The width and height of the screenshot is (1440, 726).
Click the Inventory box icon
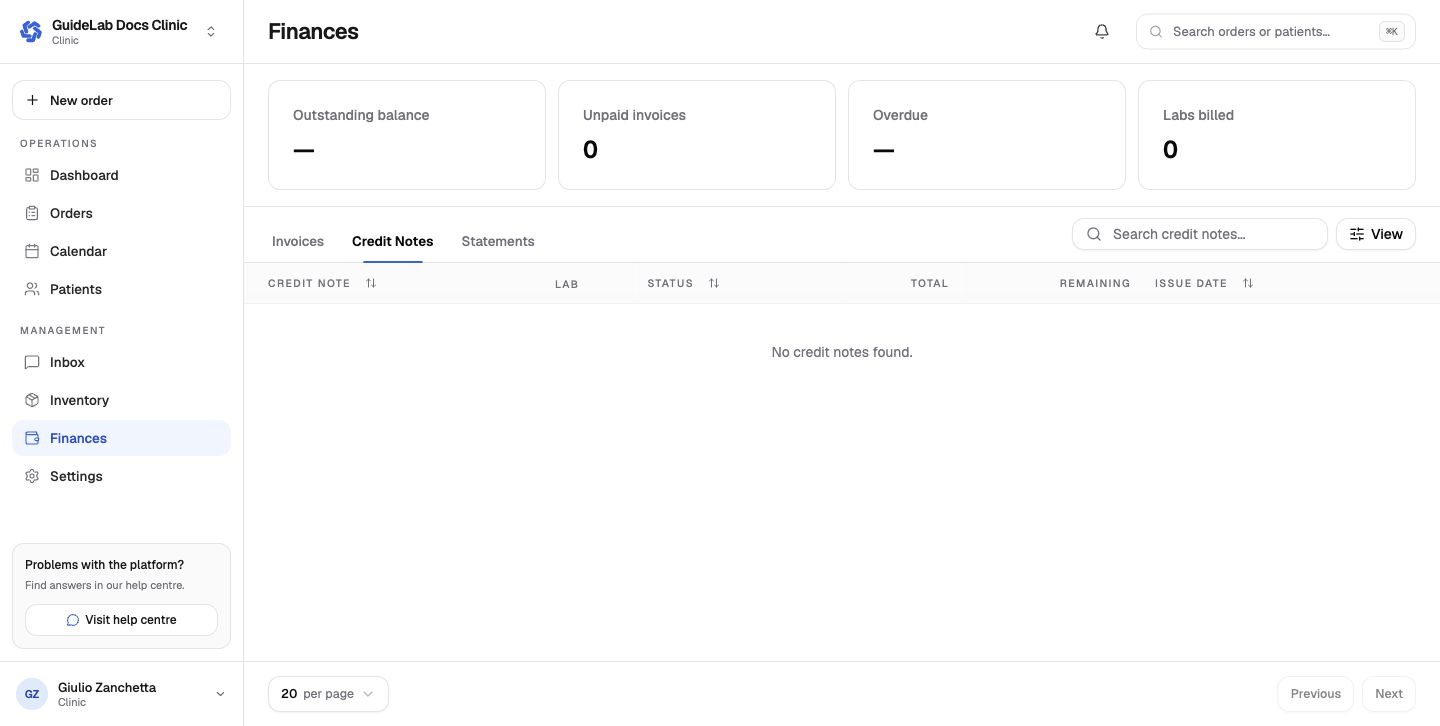tap(32, 400)
